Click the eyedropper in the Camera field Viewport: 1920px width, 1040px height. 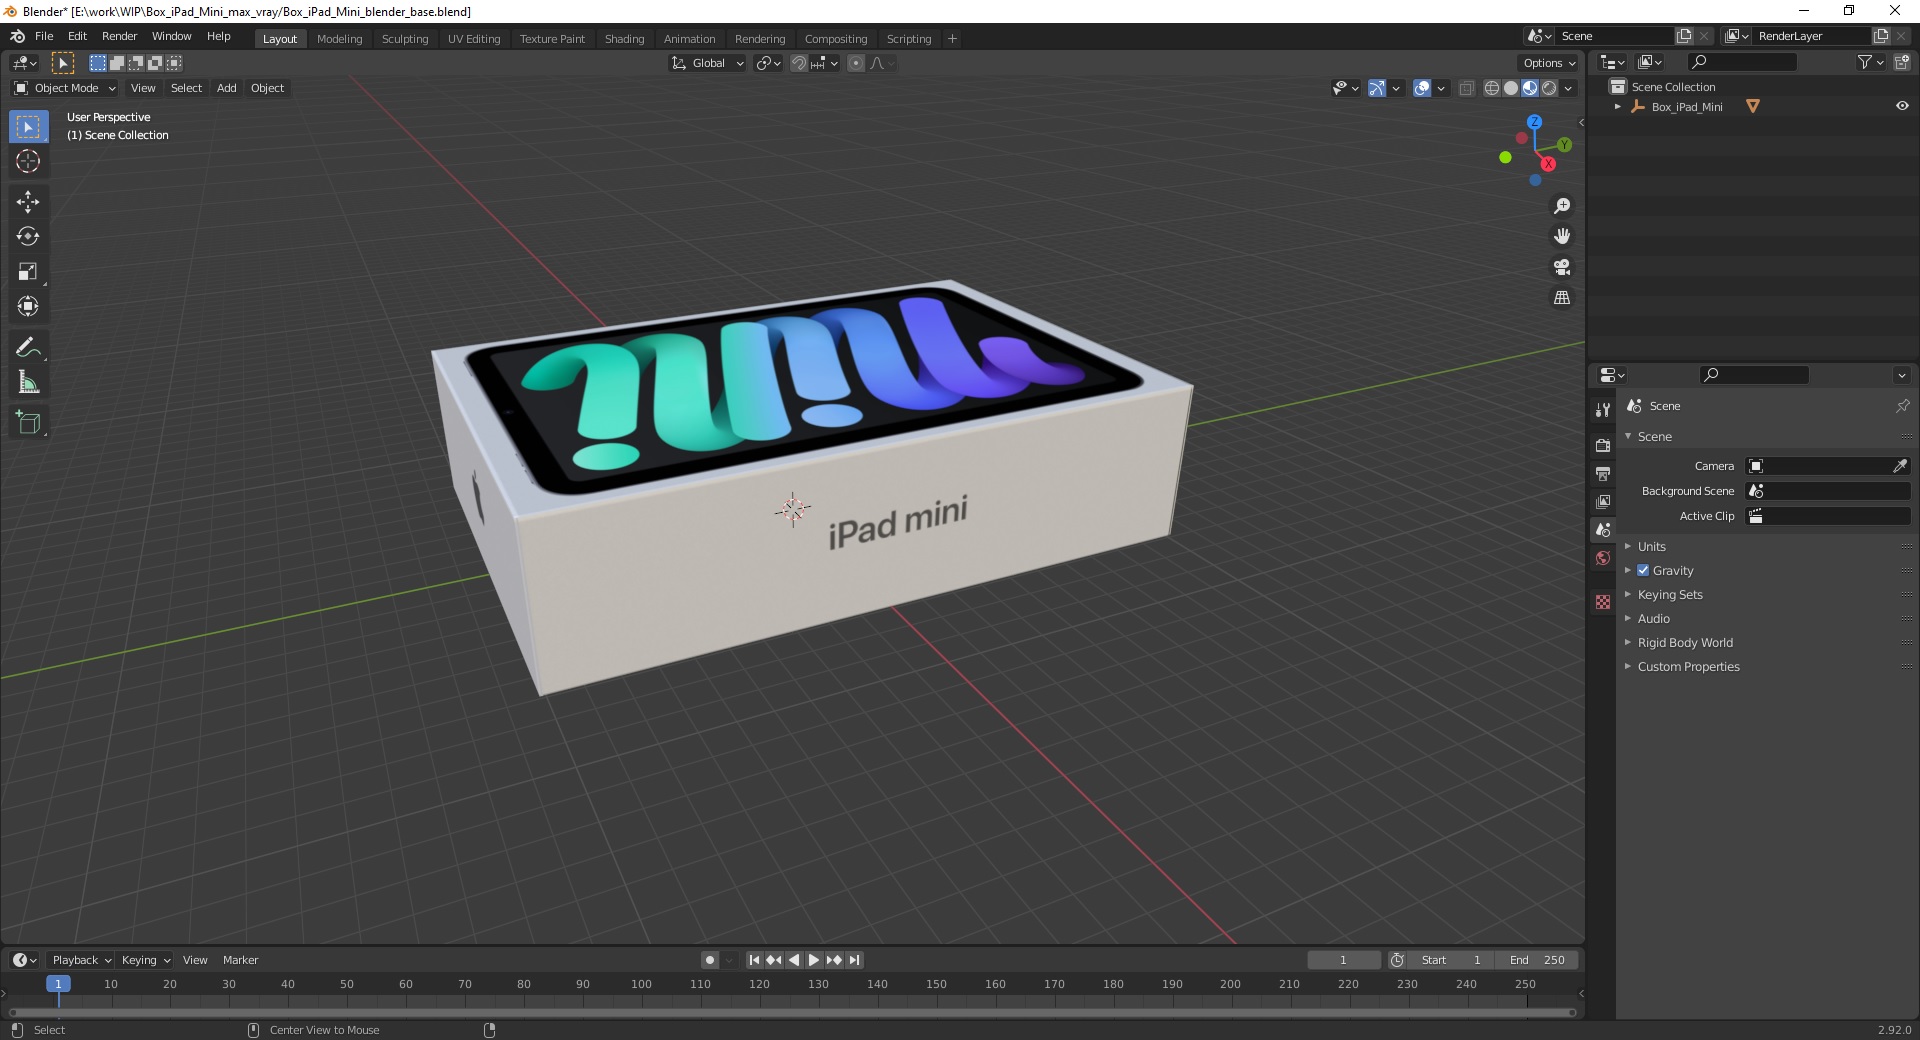[x=1900, y=466]
